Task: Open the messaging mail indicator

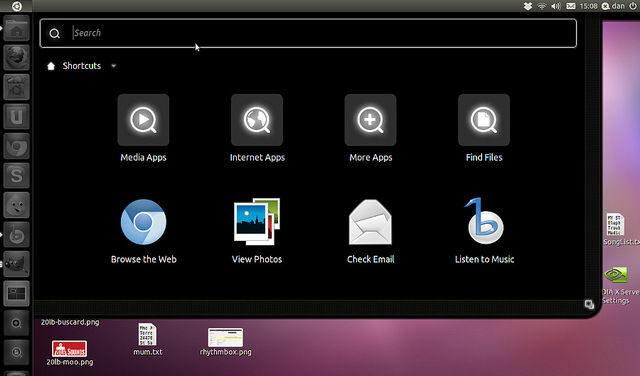Action: coord(571,6)
